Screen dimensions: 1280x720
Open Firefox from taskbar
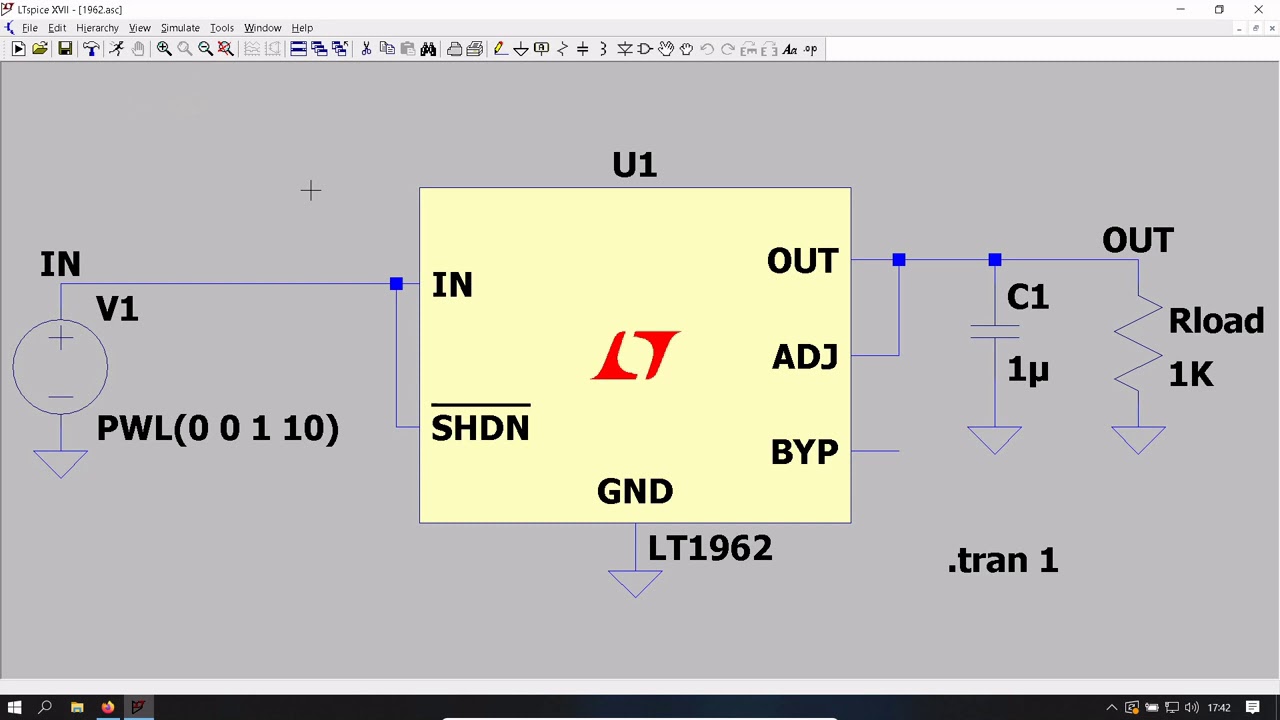(107, 708)
